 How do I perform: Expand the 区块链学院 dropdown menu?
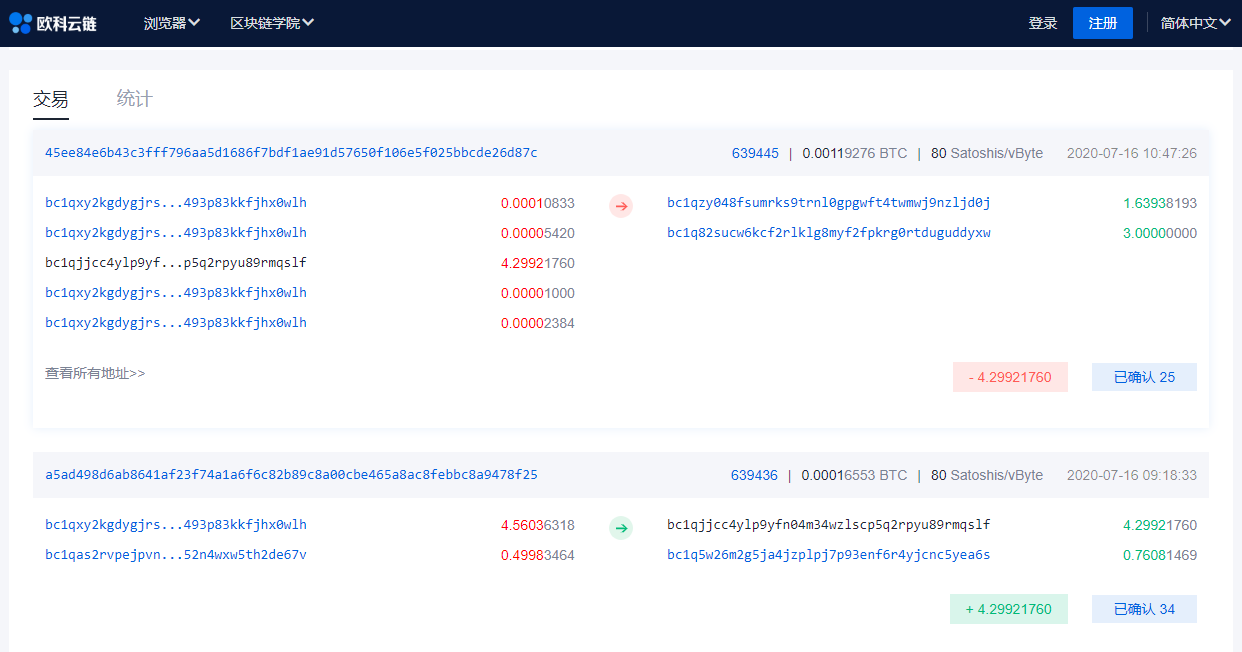[272, 23]
